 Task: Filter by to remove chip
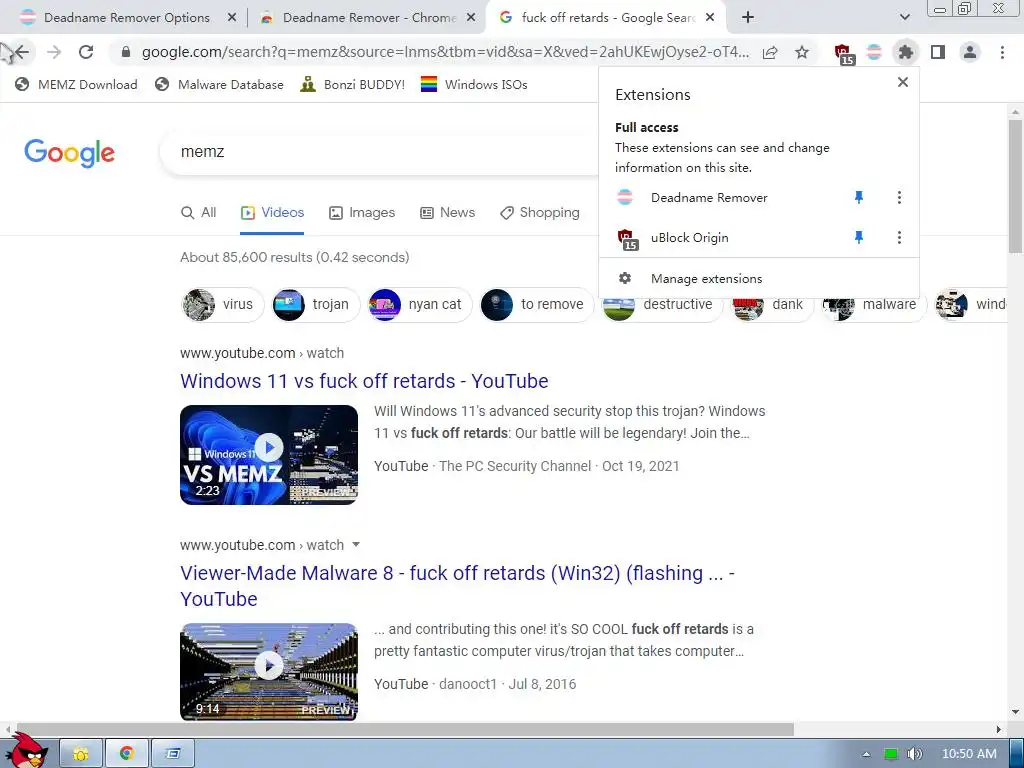pyautogui.click(x=537, y=304)
